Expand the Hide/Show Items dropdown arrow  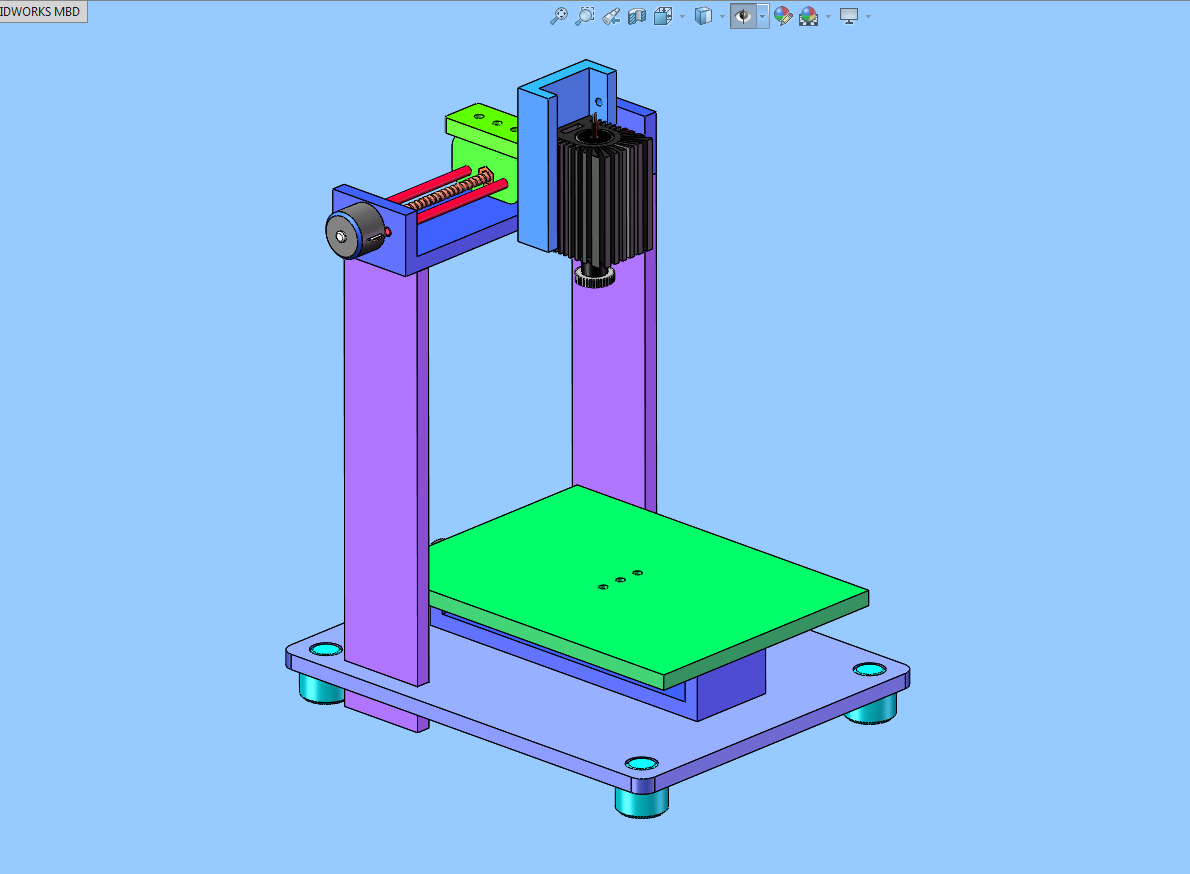(763, 16)
